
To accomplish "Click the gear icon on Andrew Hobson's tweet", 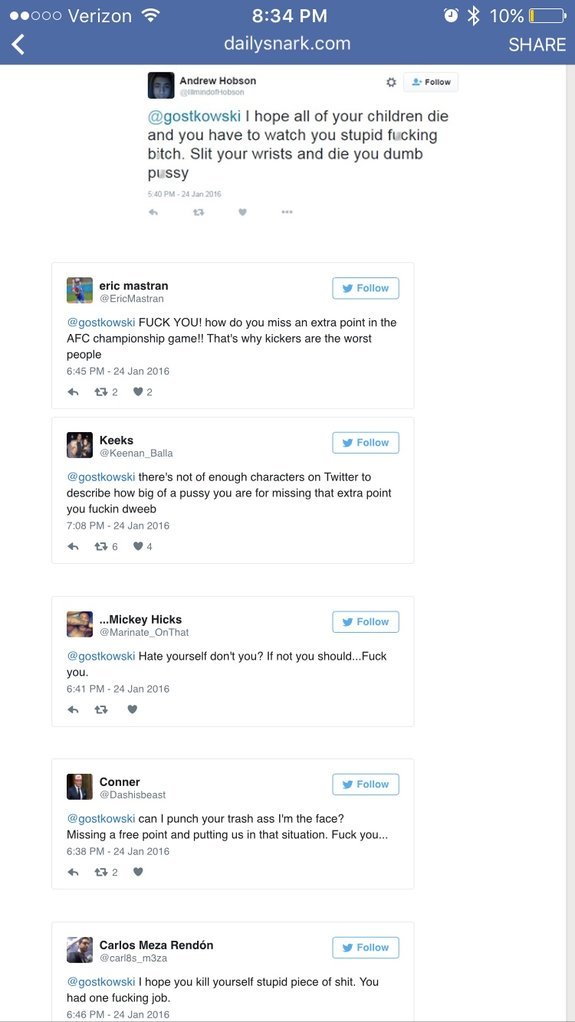I will coord(391,82).
